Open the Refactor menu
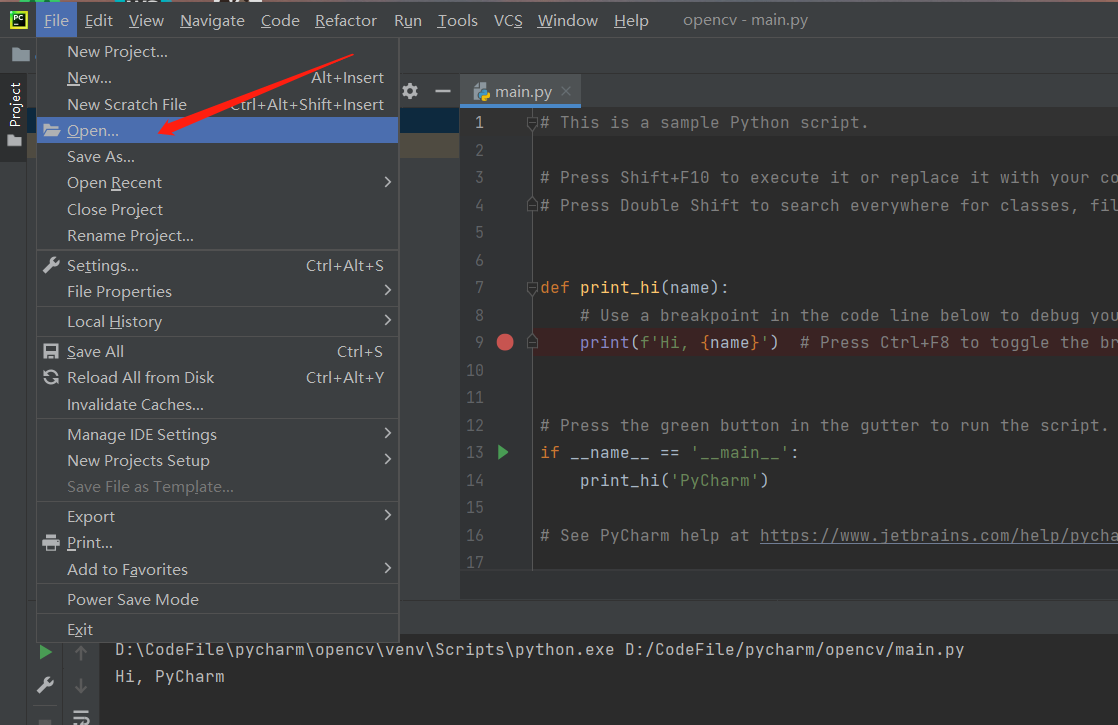The width and height of the screenshot is (1118, 725). (346, 21)
